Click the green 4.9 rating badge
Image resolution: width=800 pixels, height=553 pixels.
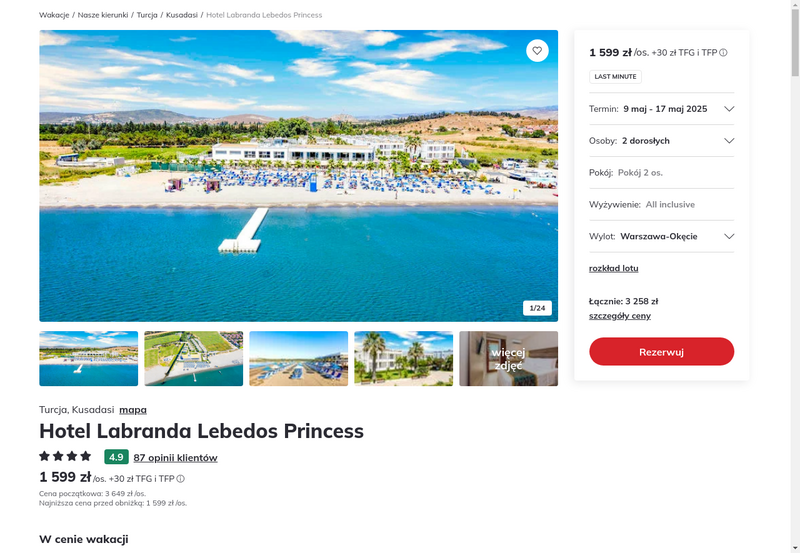(116, 457)
